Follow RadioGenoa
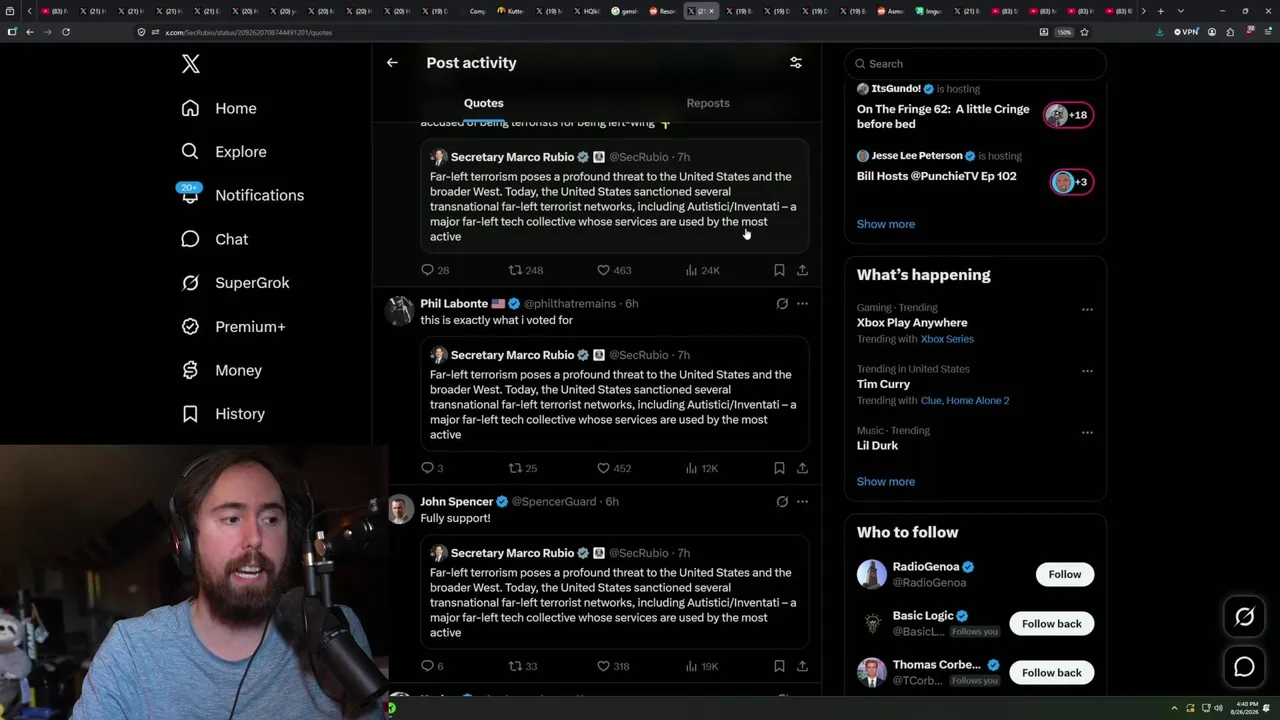This screenshot has height=720, width=1280. 1065,574
